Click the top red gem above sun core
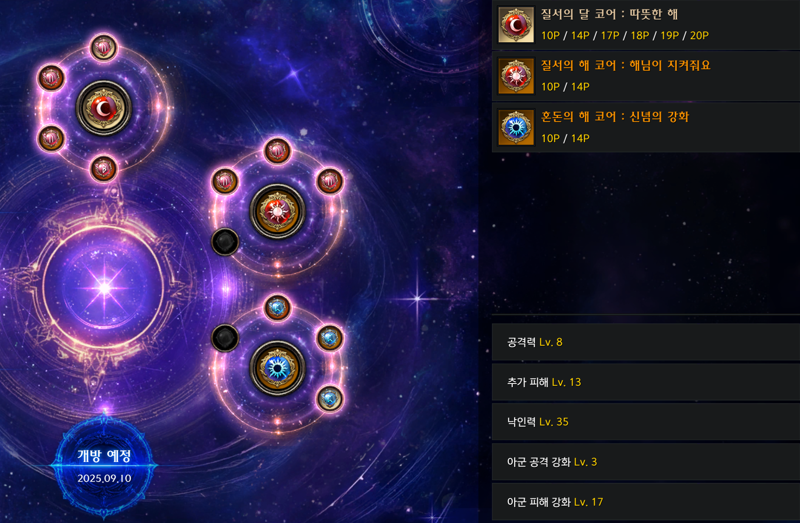 pos(278,151)
